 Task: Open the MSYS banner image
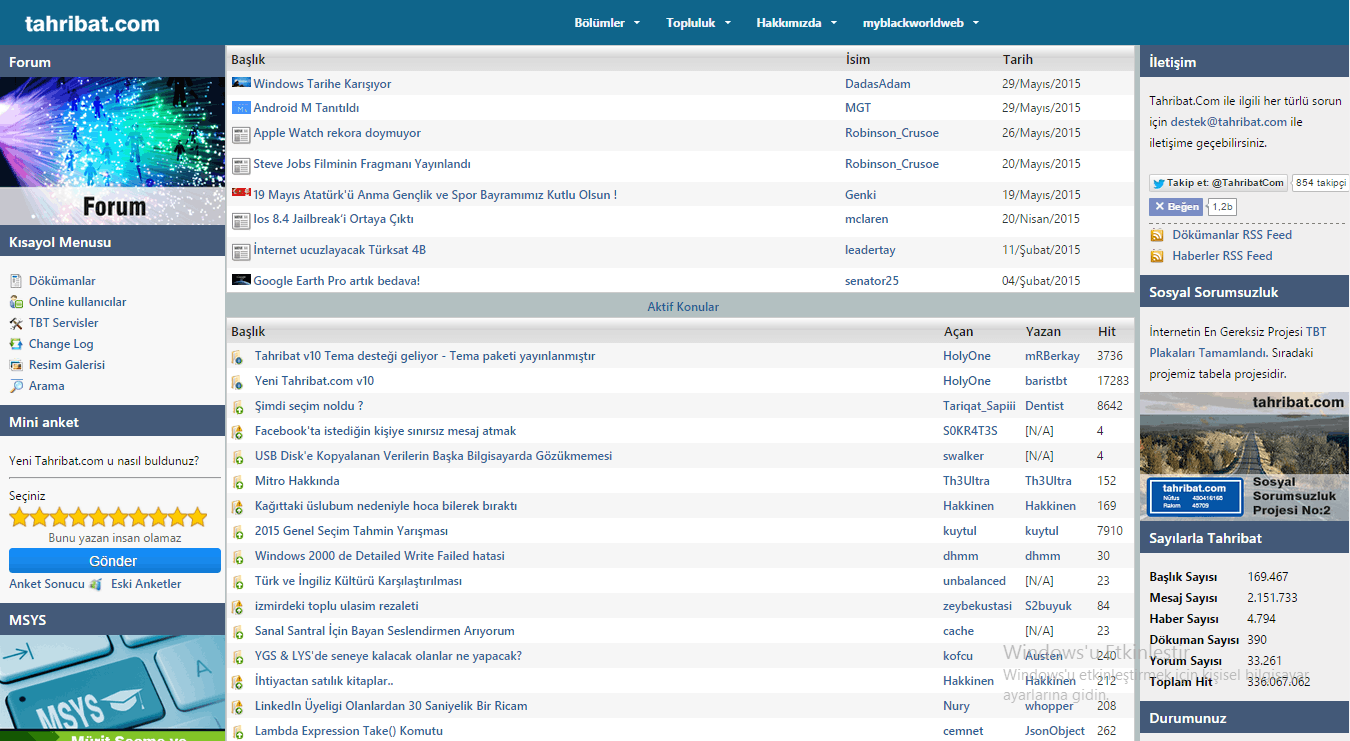(112, 688)
